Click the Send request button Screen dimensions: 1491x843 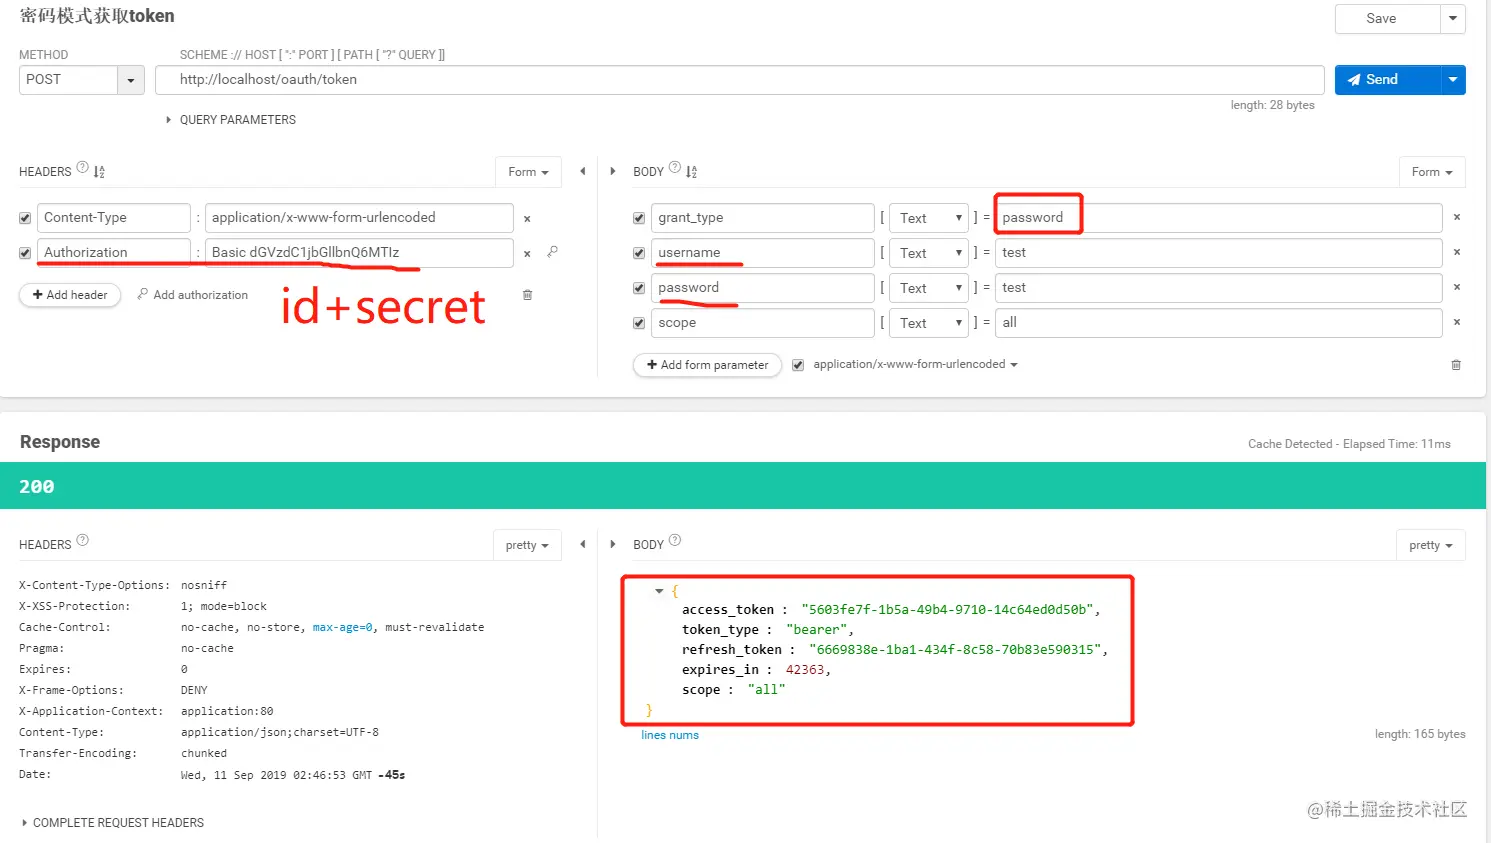[1387, 80]
